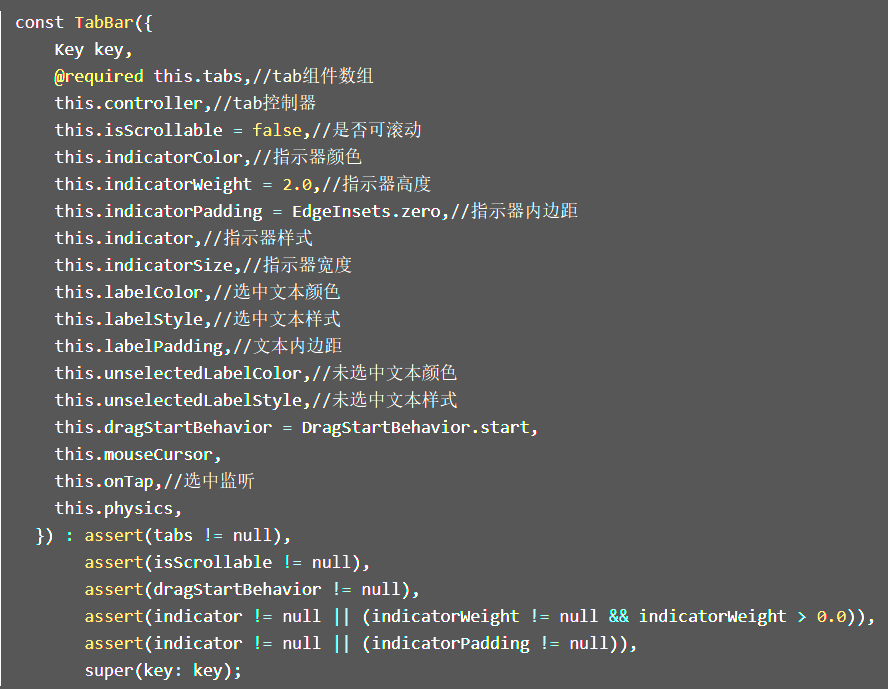Select the @required annotation

pos(99,76)
